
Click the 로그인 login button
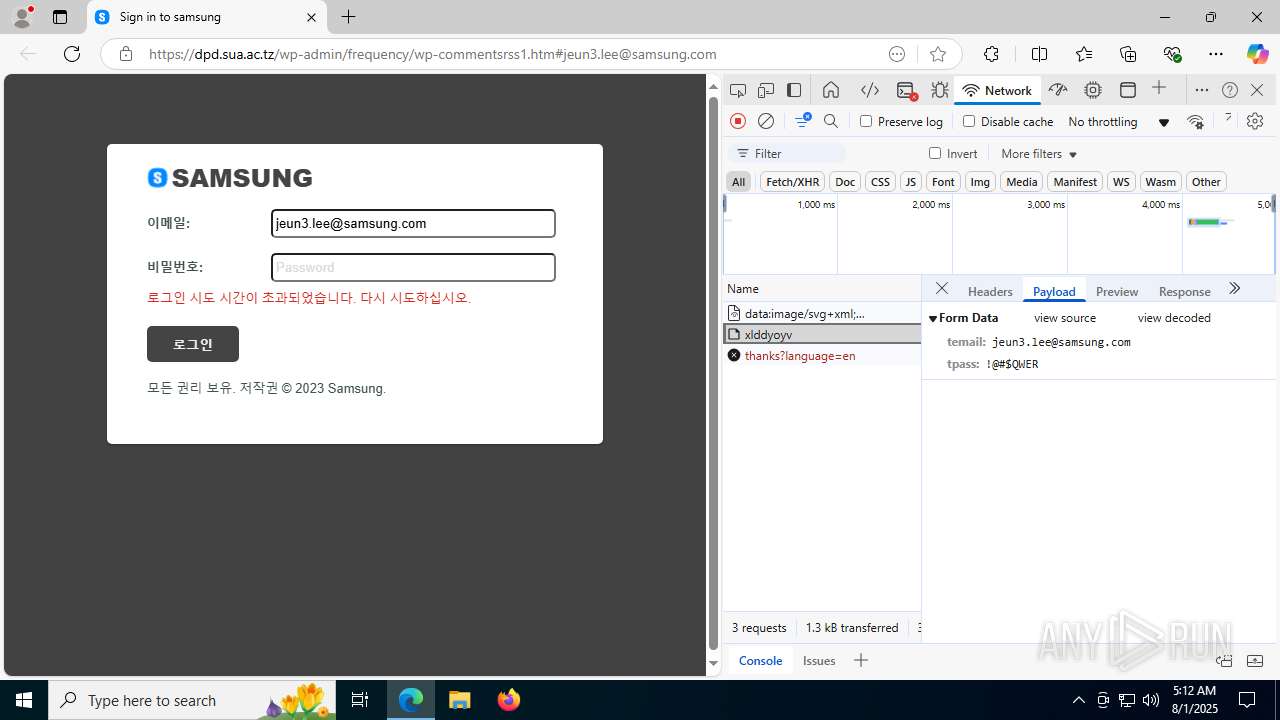point(193,344)
